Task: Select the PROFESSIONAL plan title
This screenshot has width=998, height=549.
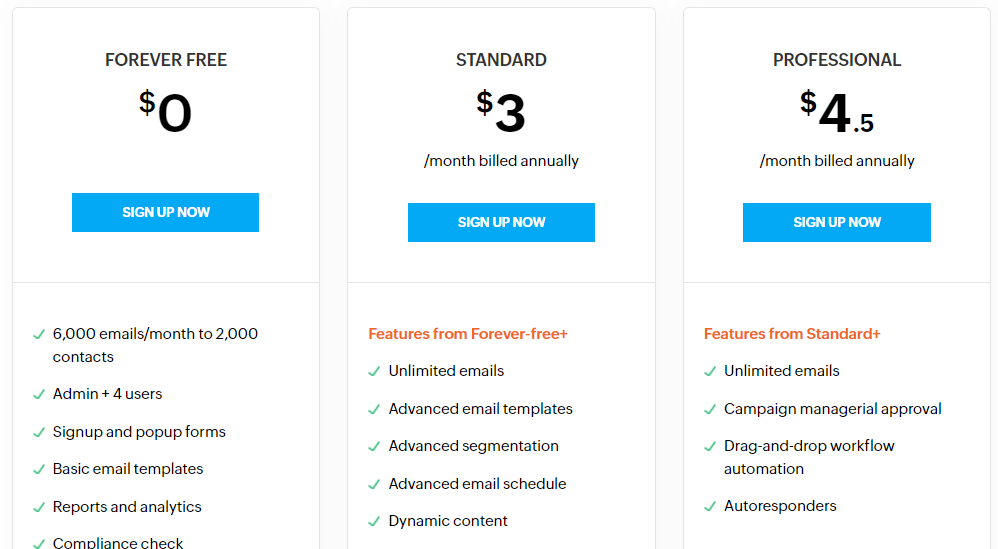Action: pyautogui.click(x=837, y=60)
